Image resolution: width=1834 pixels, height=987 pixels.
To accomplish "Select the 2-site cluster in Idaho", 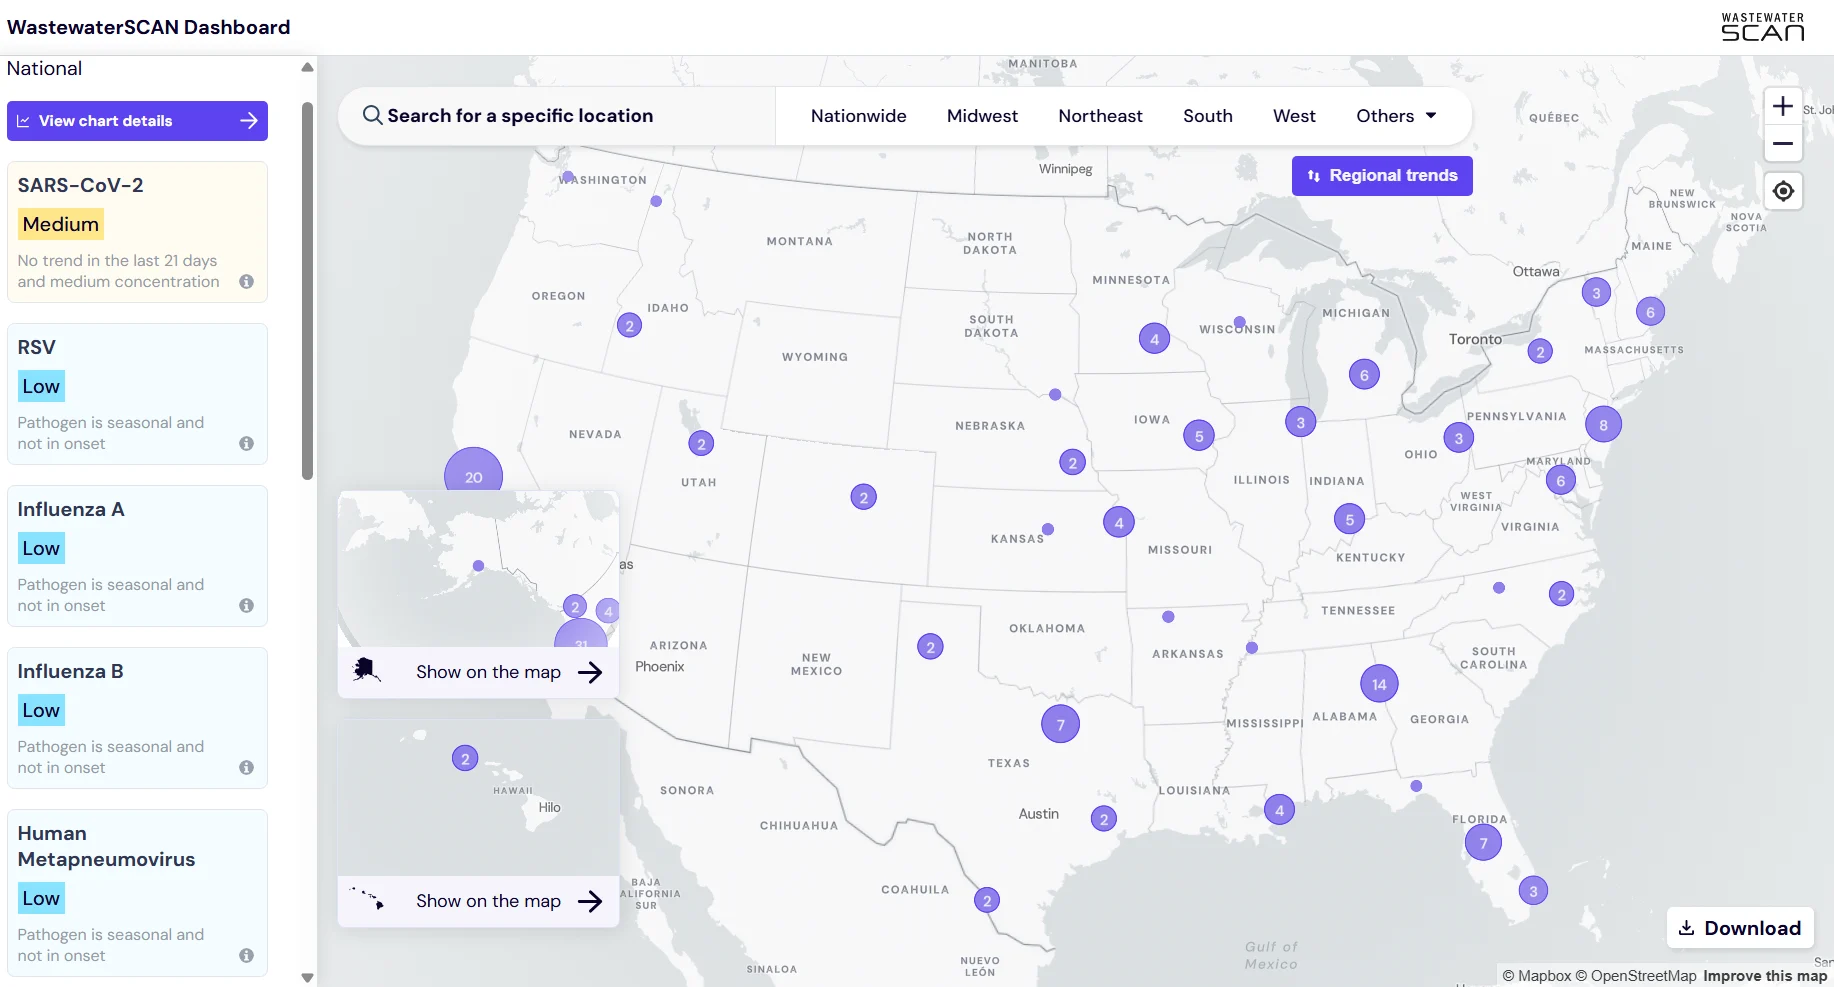I will click(x=629, y=325).
